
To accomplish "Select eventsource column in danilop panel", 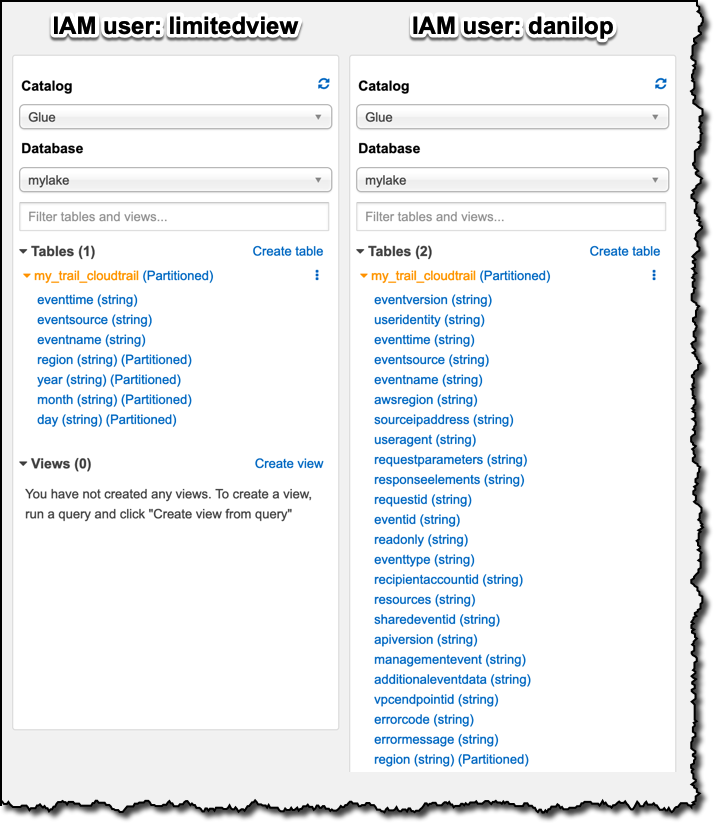I will [x=432, y=360].
